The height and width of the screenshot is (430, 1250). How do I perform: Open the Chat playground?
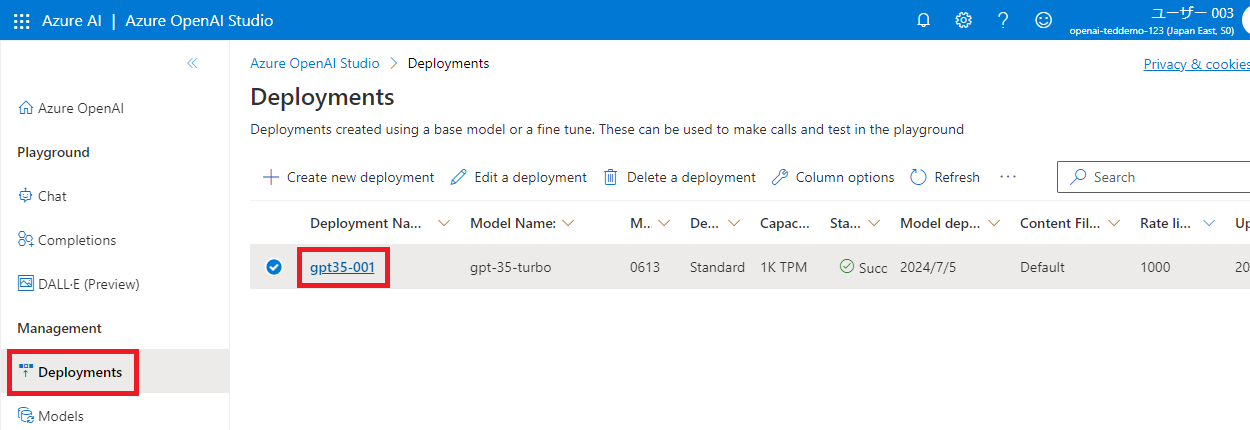click(43, 196)
